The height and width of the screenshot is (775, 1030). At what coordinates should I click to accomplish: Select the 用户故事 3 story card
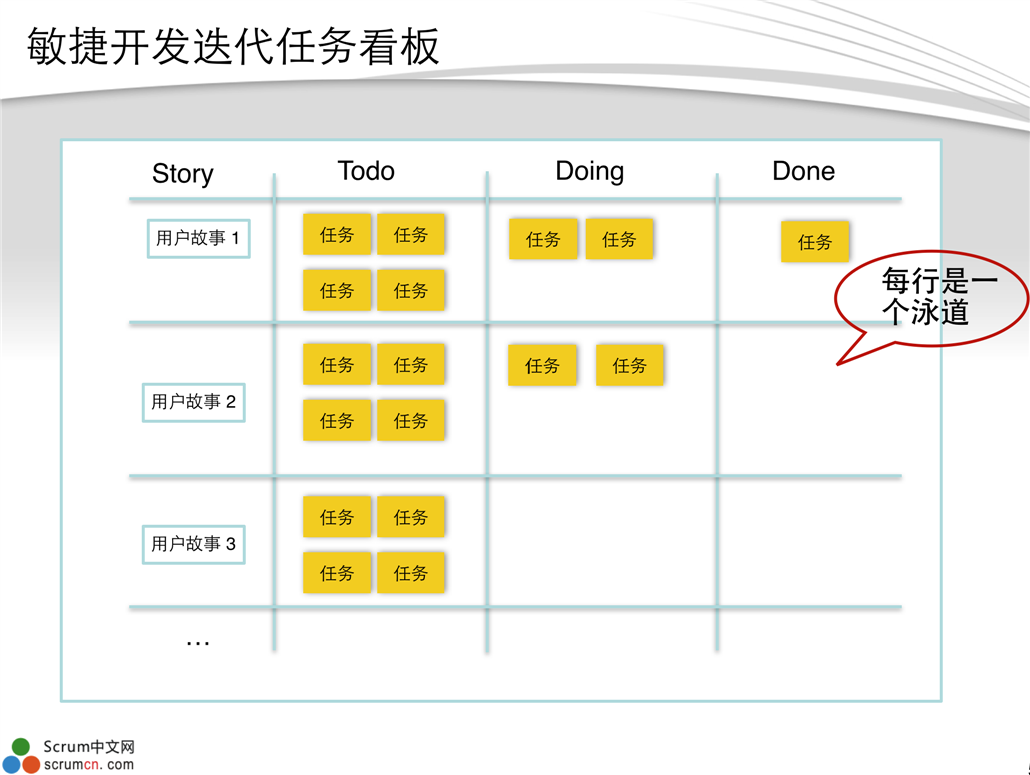pyautogui.click(x=193, y=544)
